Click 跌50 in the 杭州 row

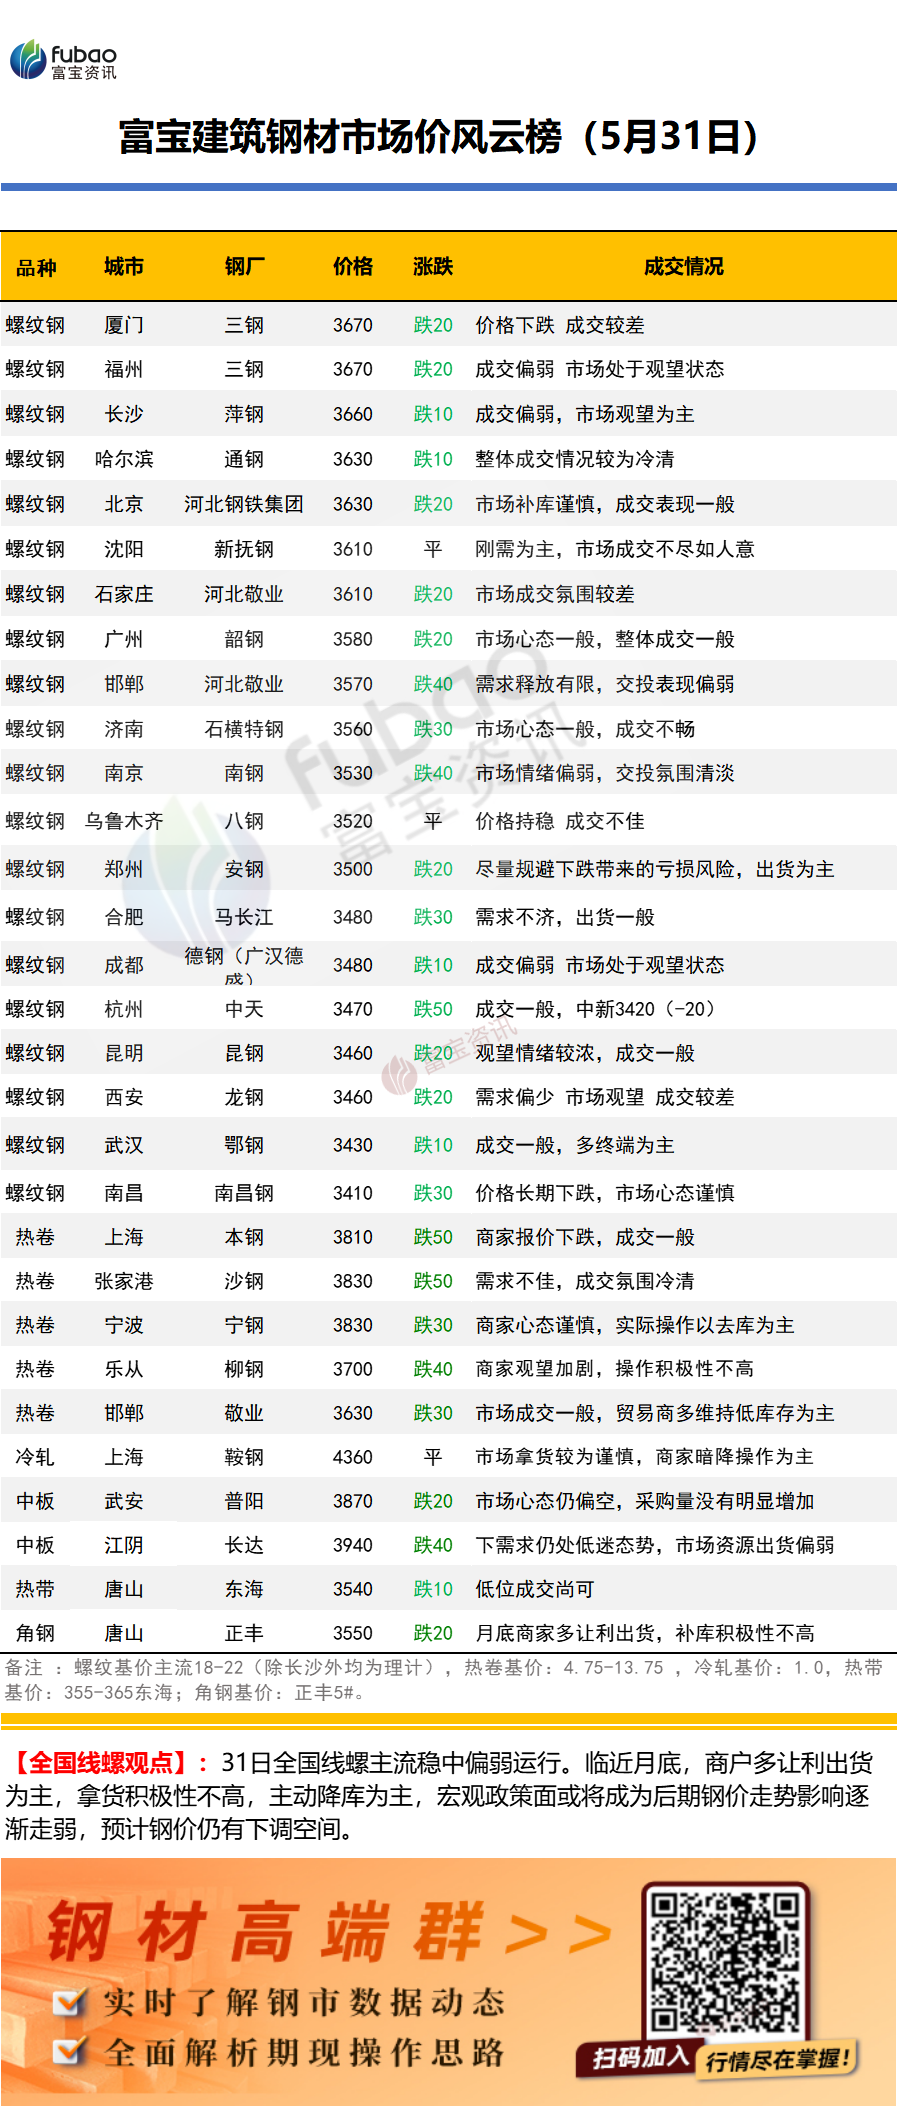[x=433, y=1009]
